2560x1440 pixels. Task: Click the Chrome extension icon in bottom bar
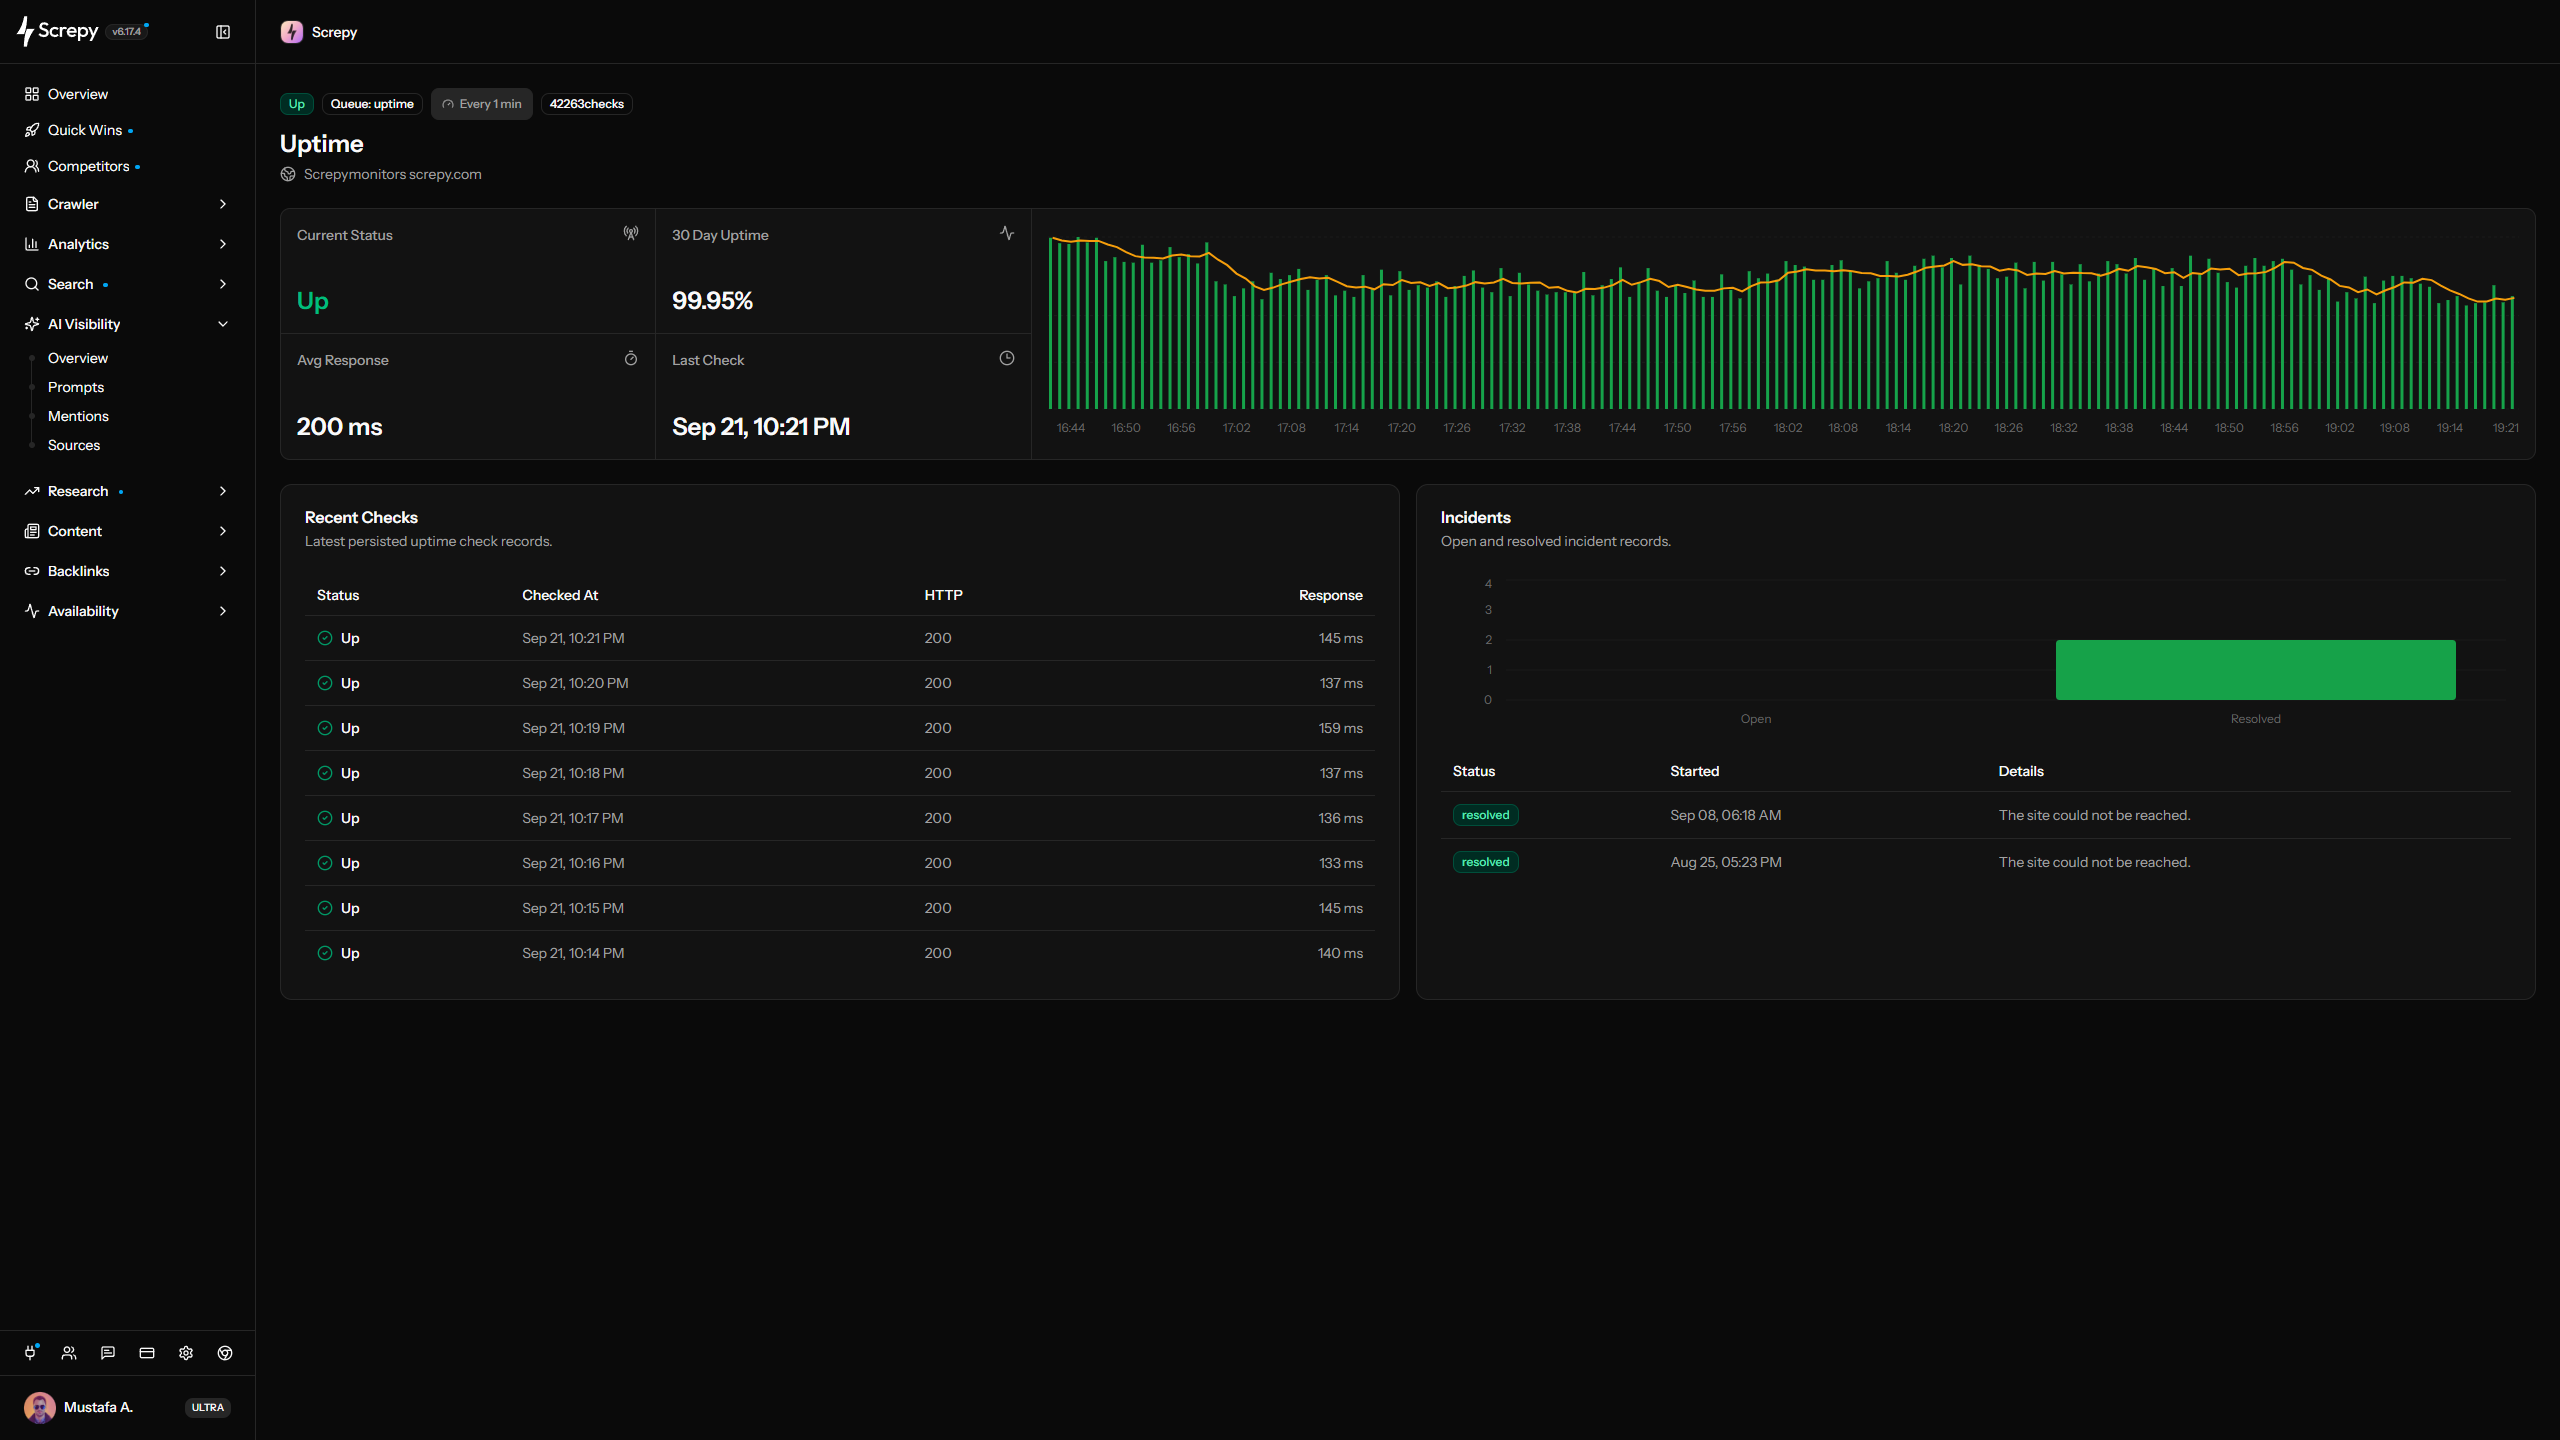click(x=225, y=1353)
